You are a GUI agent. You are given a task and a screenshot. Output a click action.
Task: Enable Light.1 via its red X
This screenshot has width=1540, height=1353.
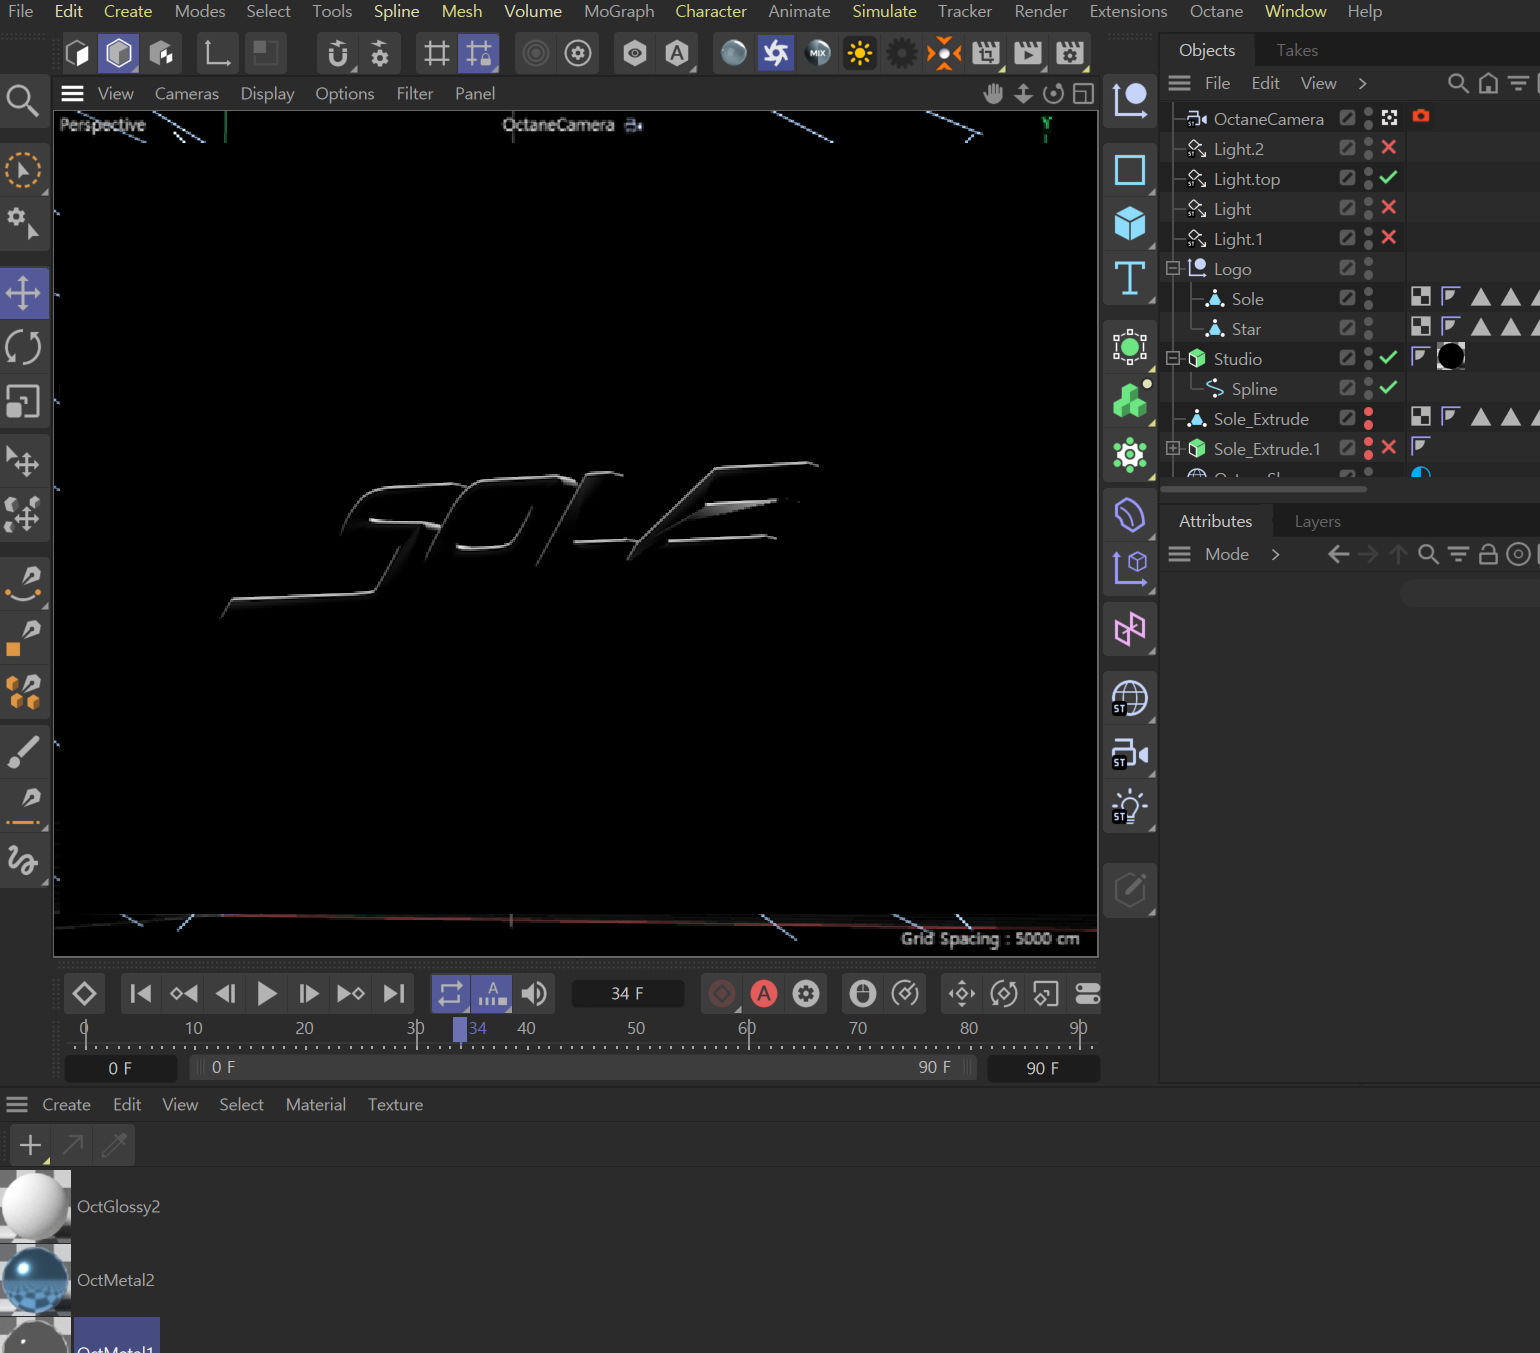1388,237
